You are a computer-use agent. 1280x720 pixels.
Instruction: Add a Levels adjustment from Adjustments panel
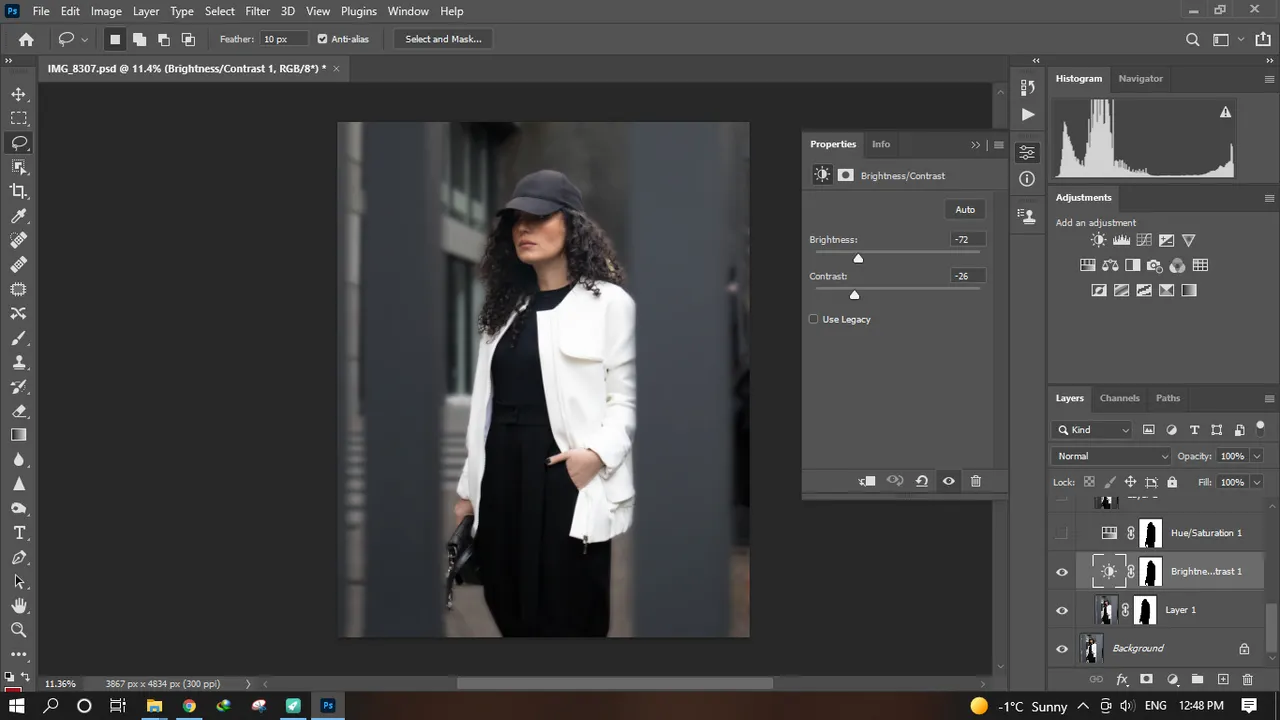click(x=1121, y=240)
